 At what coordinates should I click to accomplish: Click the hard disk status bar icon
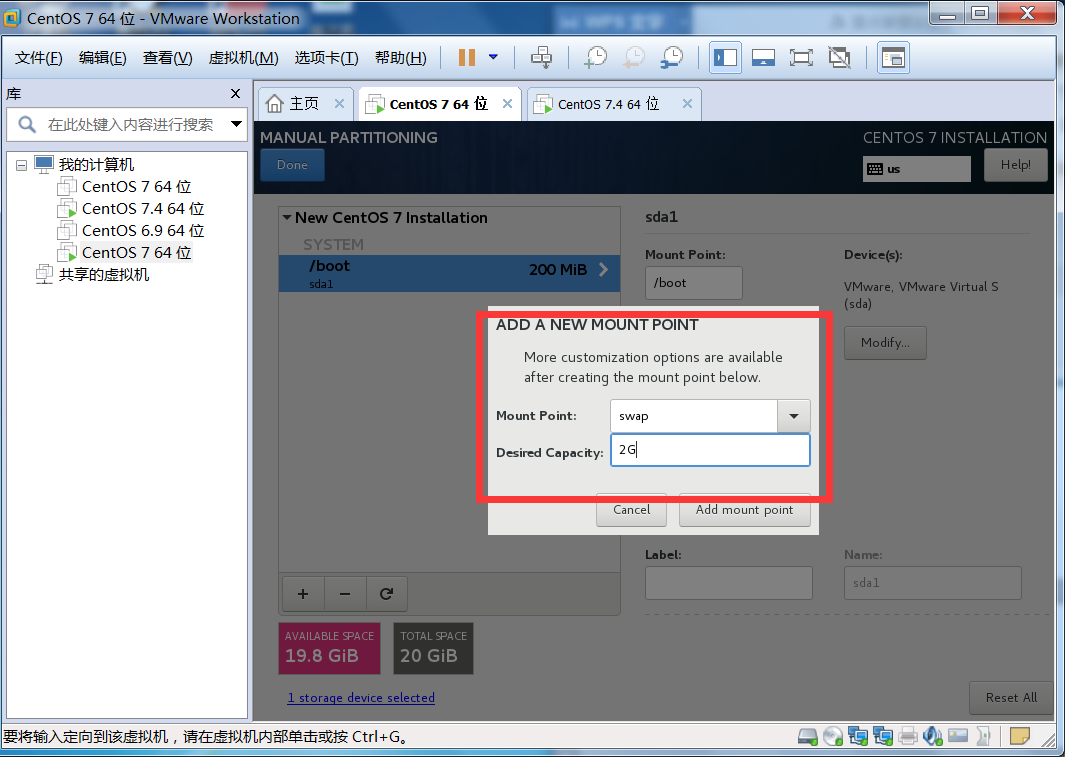click(x=808, y=736)
